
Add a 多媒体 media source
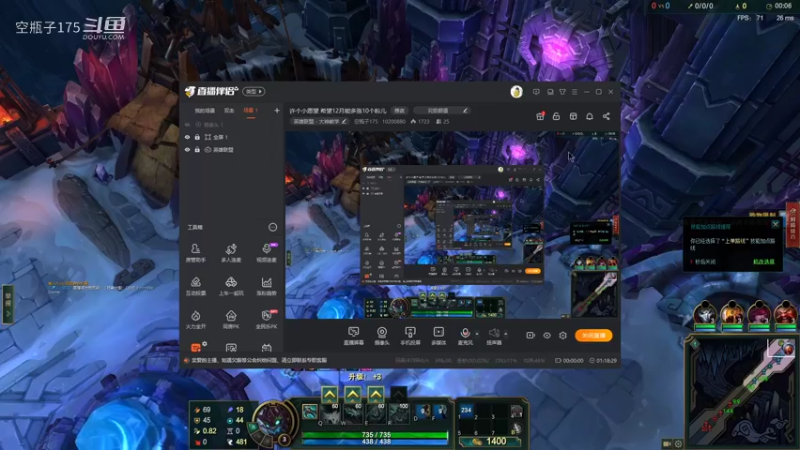pos(438,336)
